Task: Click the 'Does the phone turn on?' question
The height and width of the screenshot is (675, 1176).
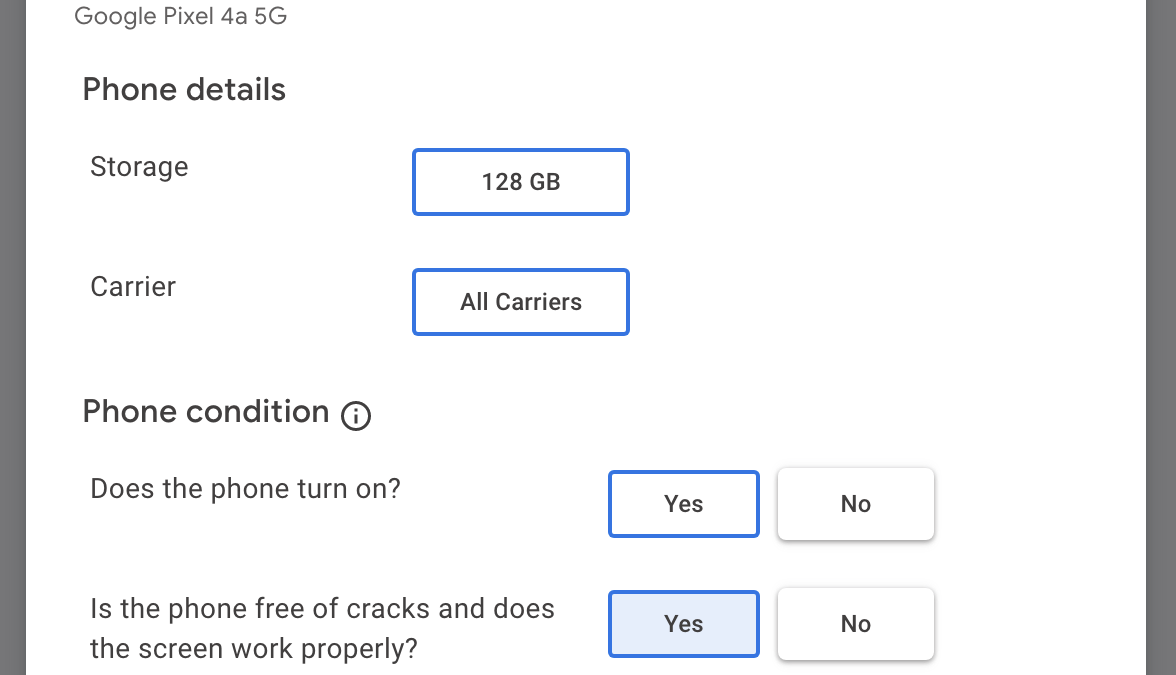Action: point(245,489)
